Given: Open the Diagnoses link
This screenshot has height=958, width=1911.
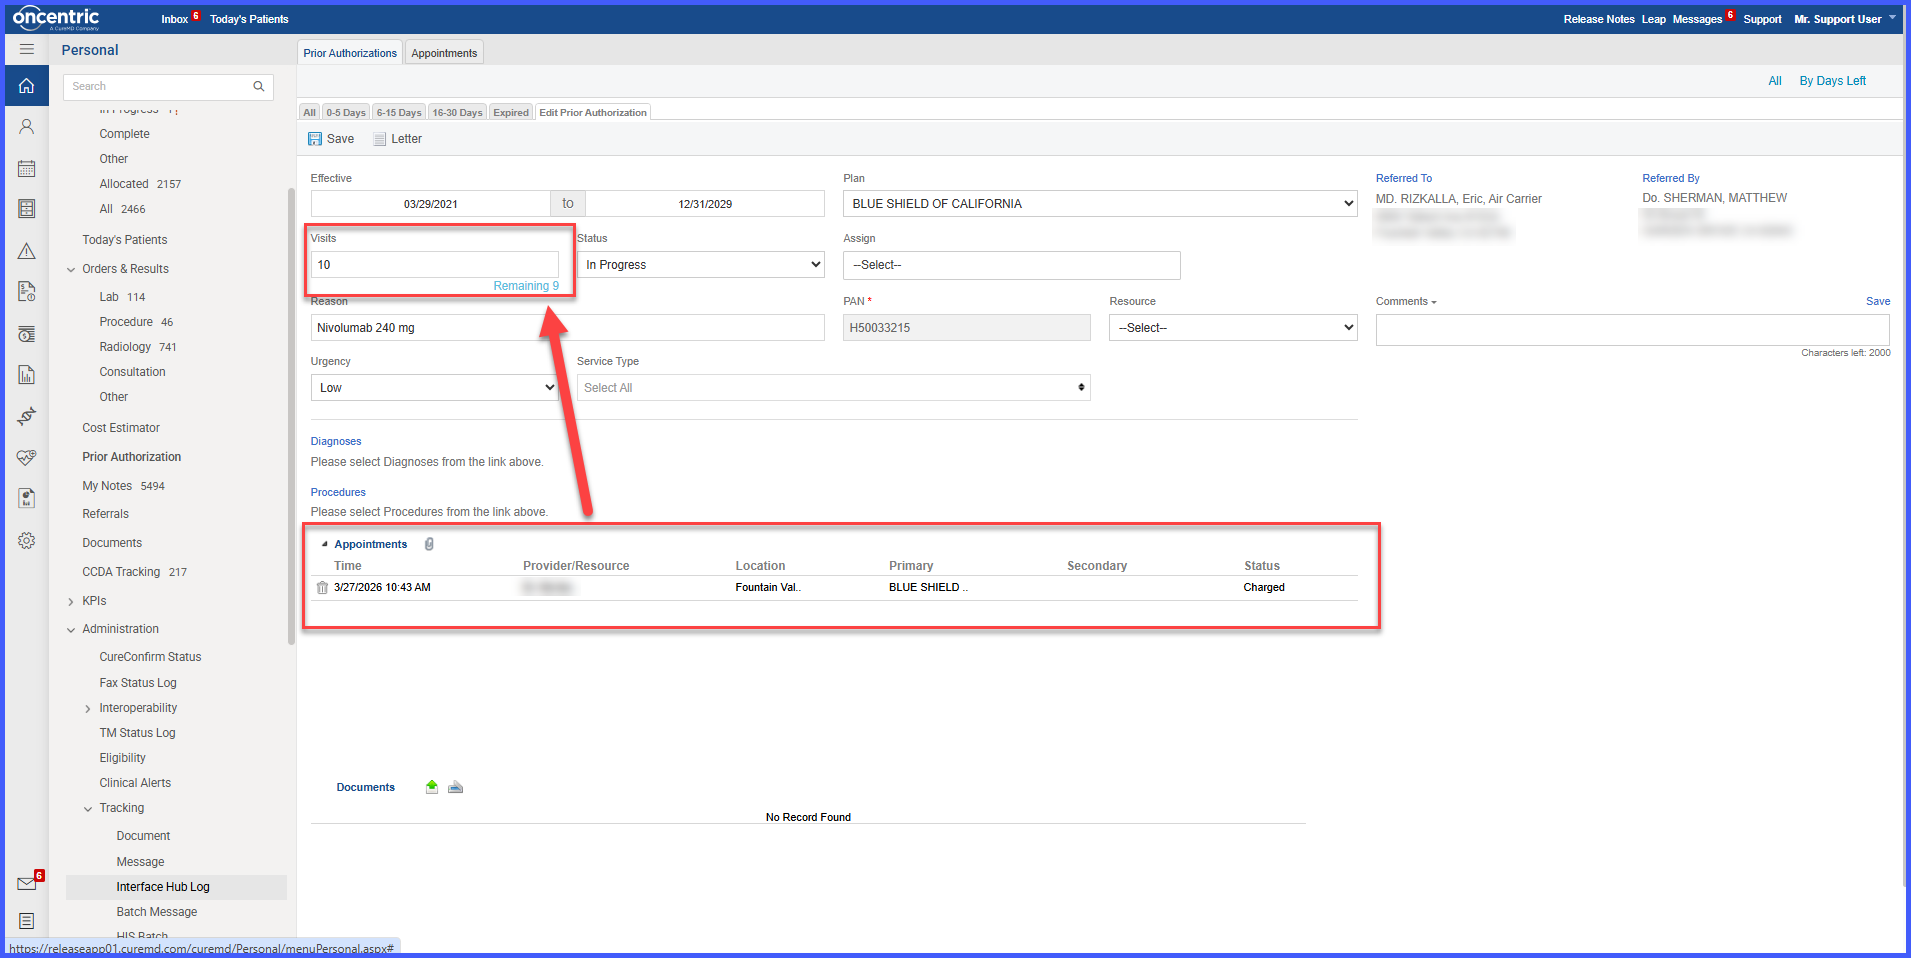Looking at the screenshot, I should click(336, 441).
